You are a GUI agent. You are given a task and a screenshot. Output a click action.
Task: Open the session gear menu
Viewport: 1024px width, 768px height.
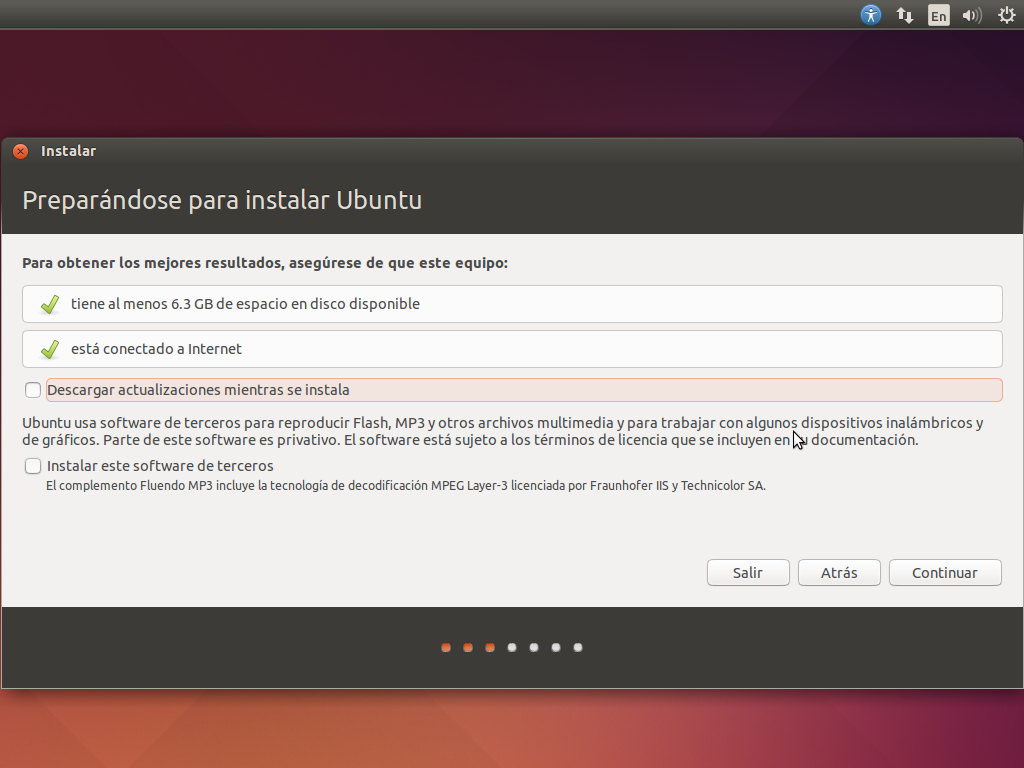click(1005, 15)
